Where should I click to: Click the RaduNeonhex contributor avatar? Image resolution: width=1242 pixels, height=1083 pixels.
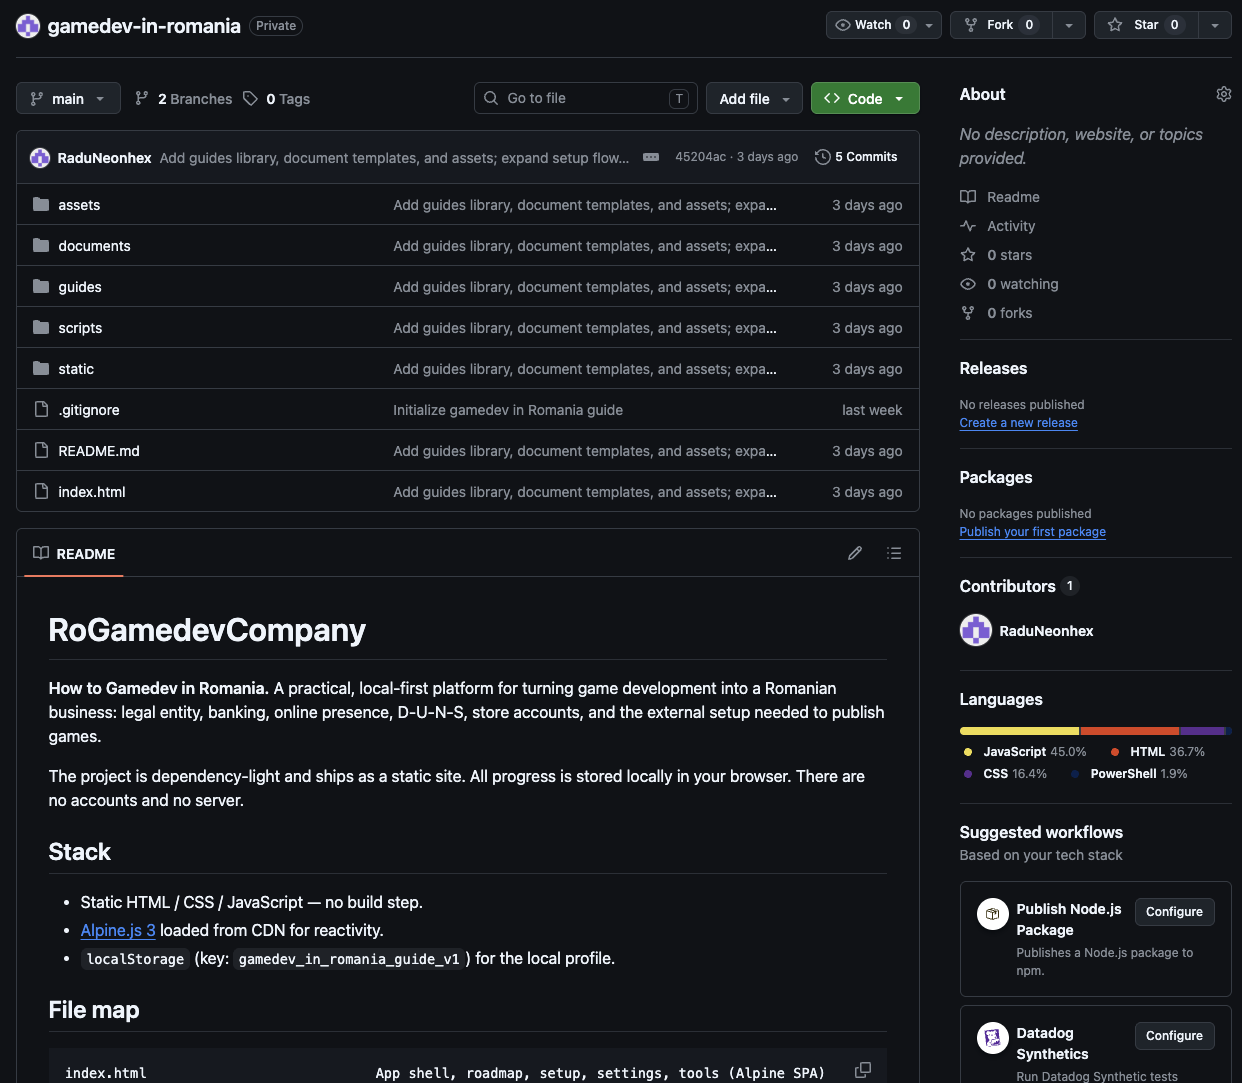pos(976,631)
